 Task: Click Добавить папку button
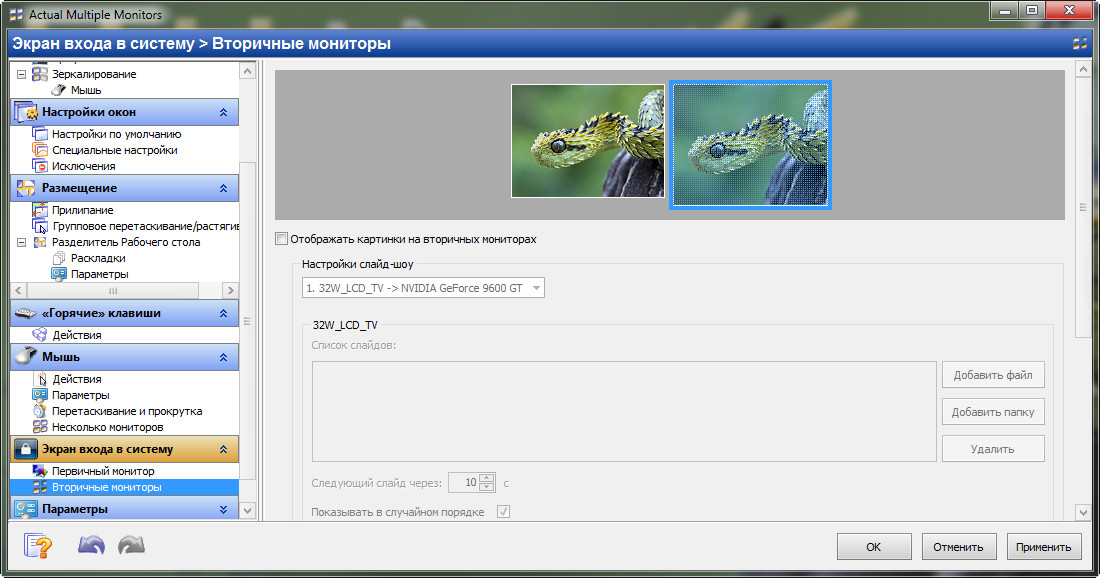[x=993, y=412]
